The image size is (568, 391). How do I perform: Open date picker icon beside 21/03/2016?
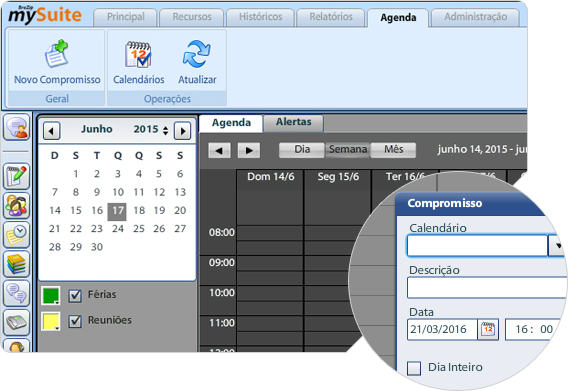click(x=488, y=329)
